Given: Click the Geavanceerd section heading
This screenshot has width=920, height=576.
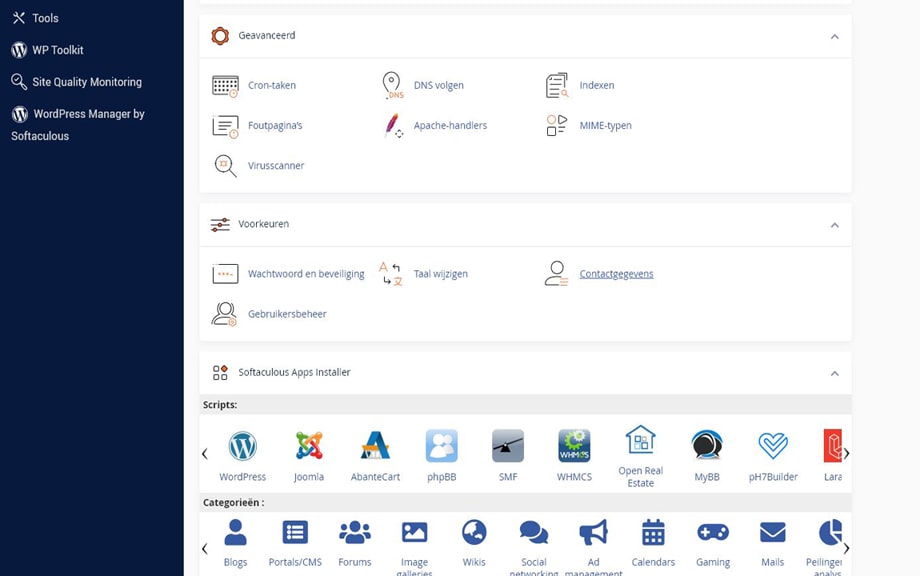Looking at the screenshot, I should pyautogui.click(x=266, y=35).
